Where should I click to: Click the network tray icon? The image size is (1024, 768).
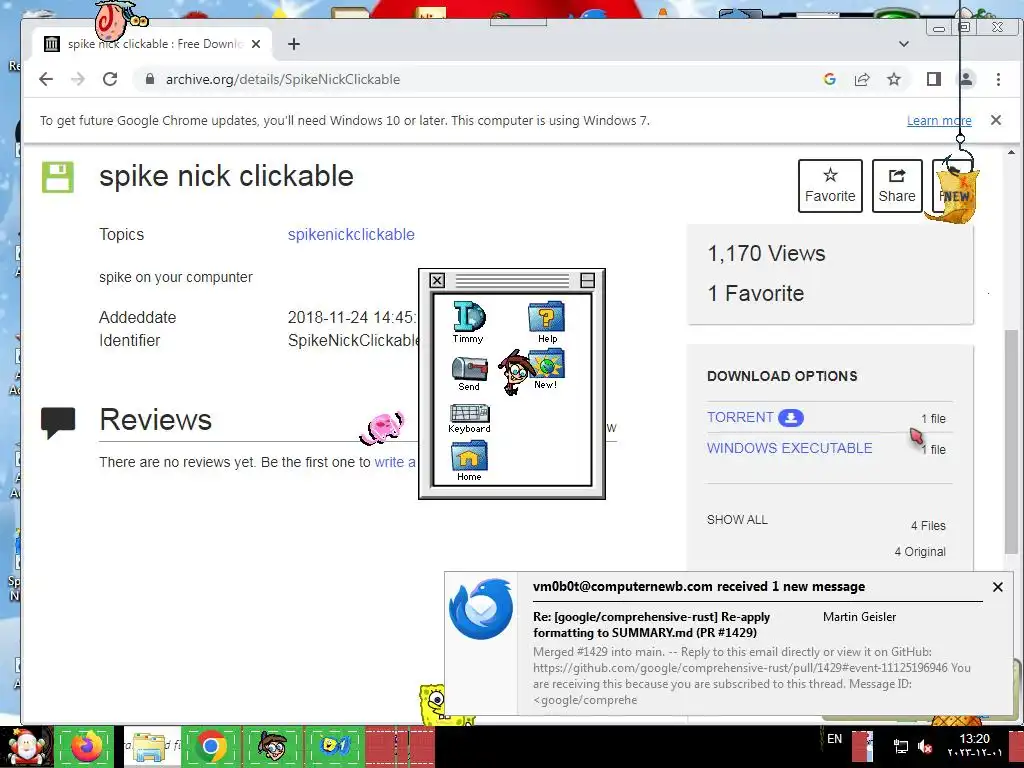(901, 746)
